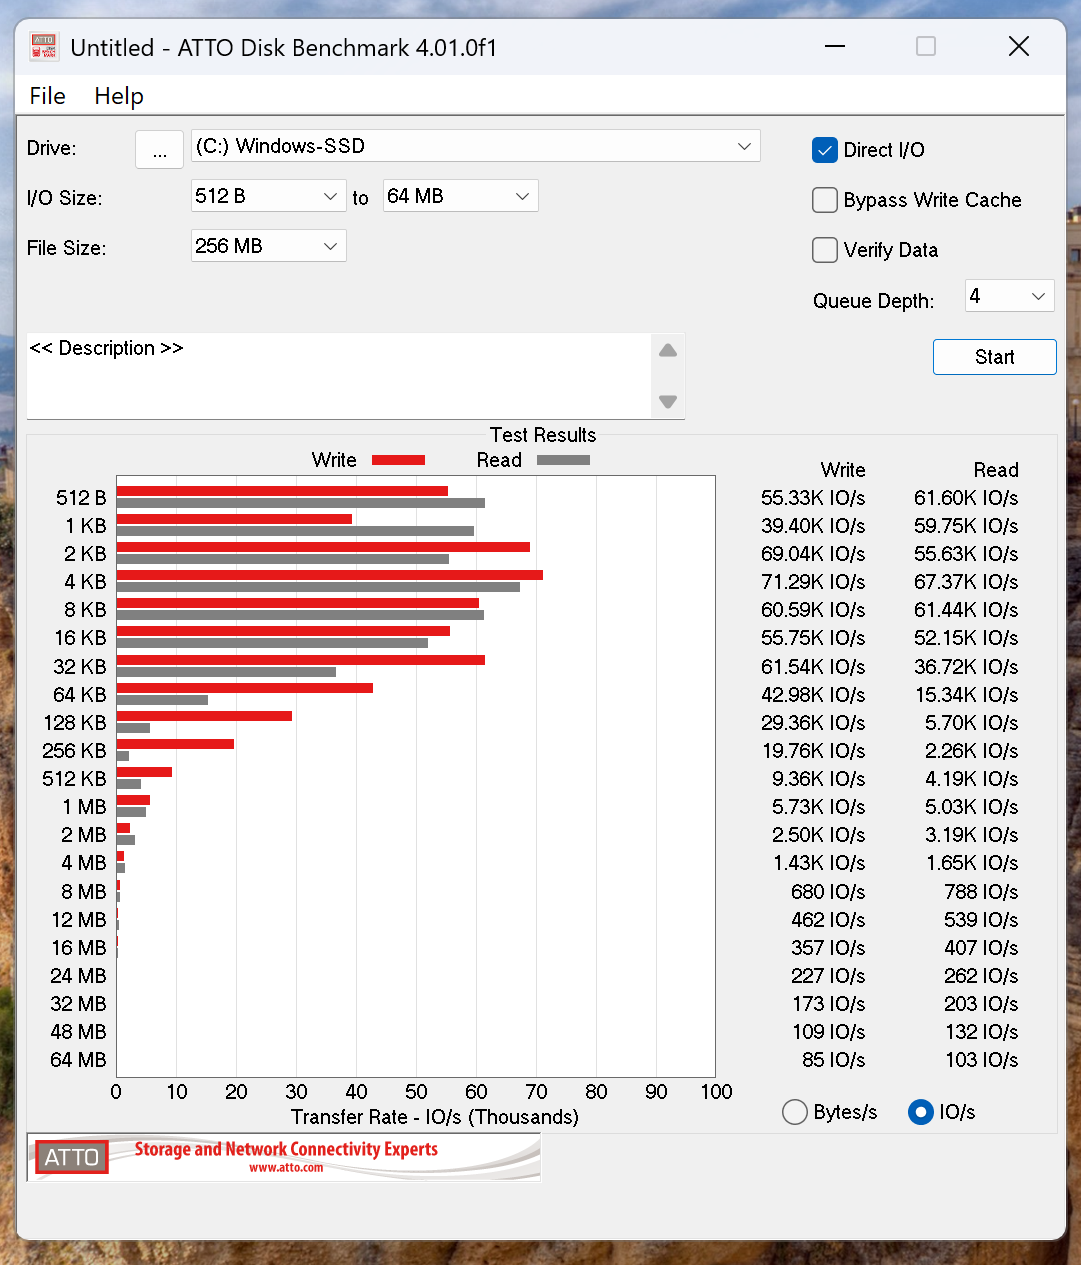
Task: Open the Help menu
Action: [119, 96]
